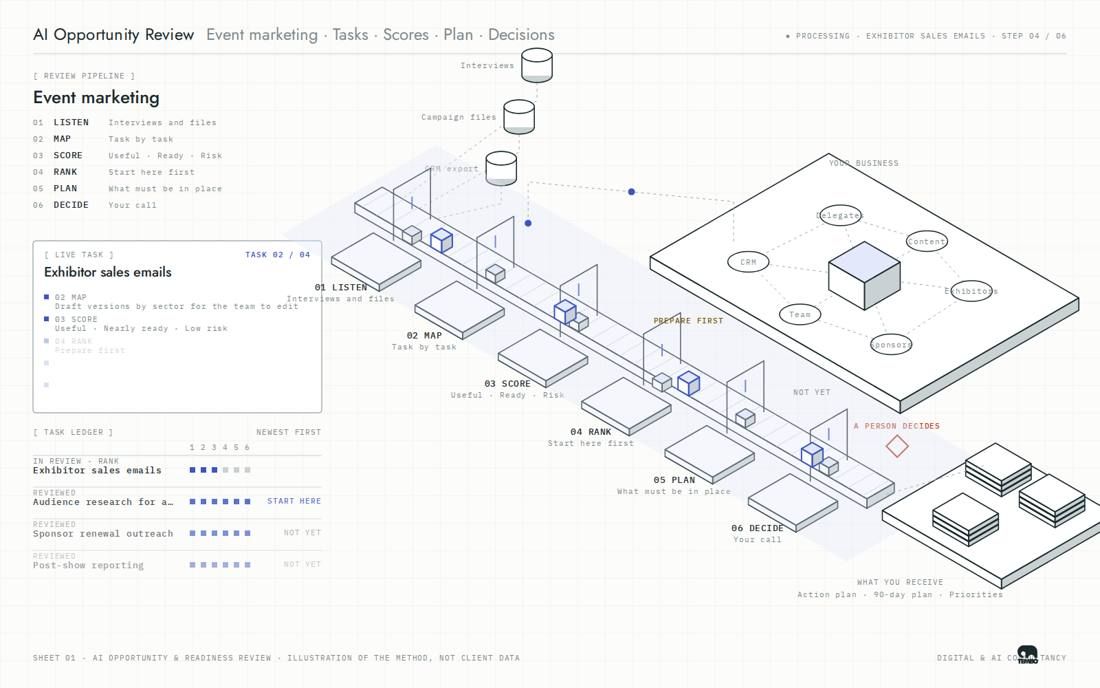Click Exhibitor sales emails title in live task card

coord(107,272)
